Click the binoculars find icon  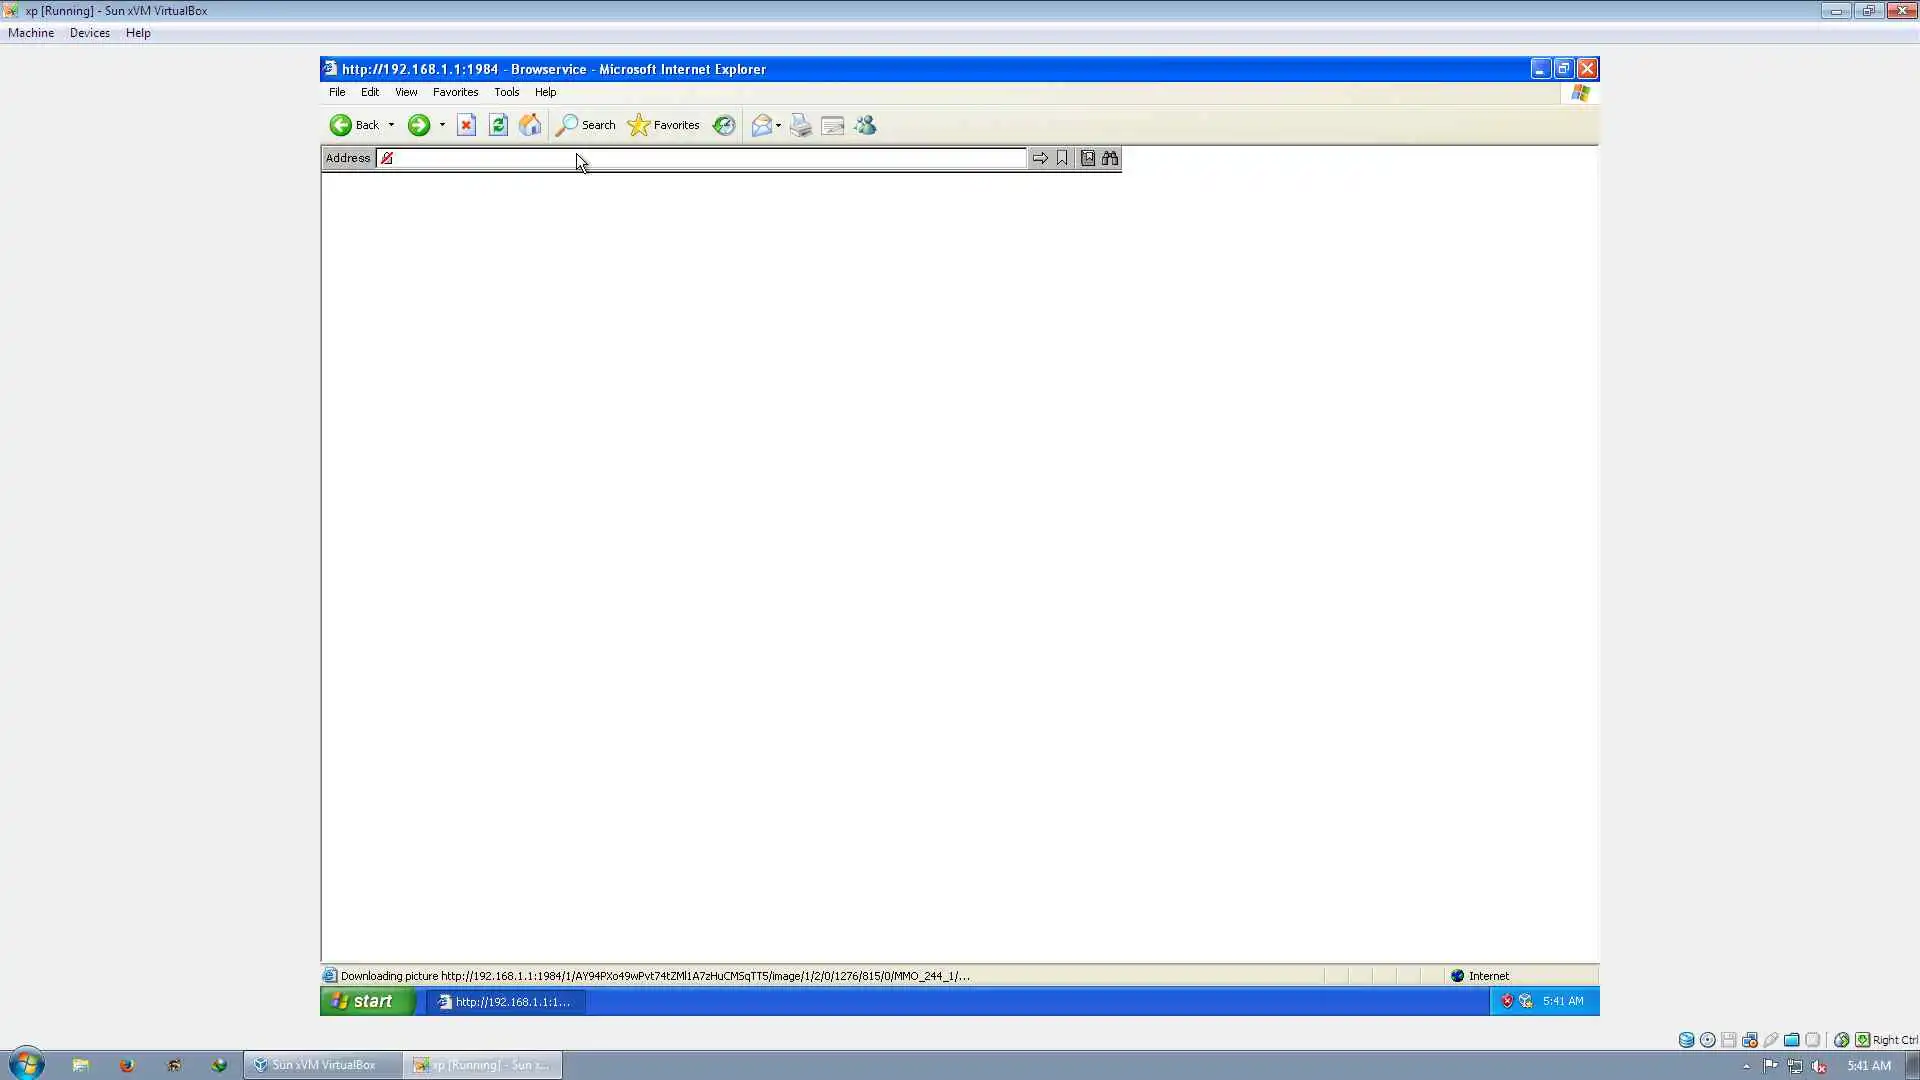coord(1110,158)
